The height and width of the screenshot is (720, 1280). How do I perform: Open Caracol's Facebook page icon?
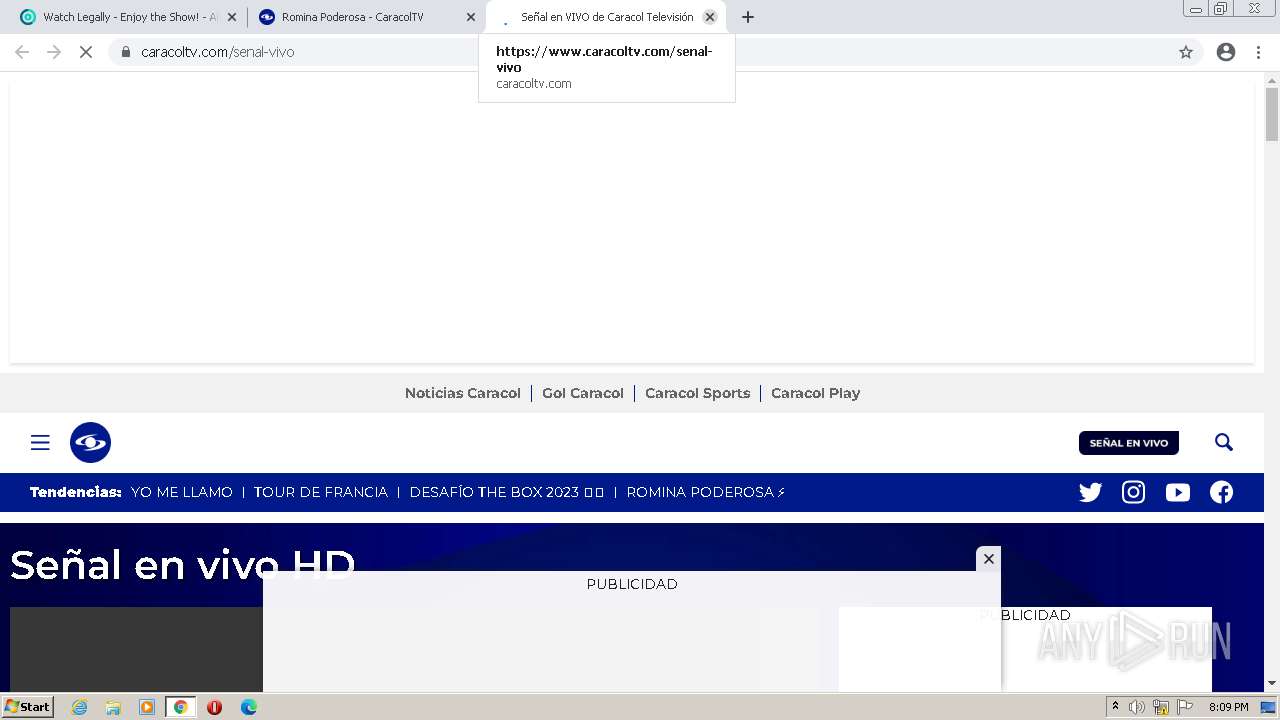coord(1221,492)
